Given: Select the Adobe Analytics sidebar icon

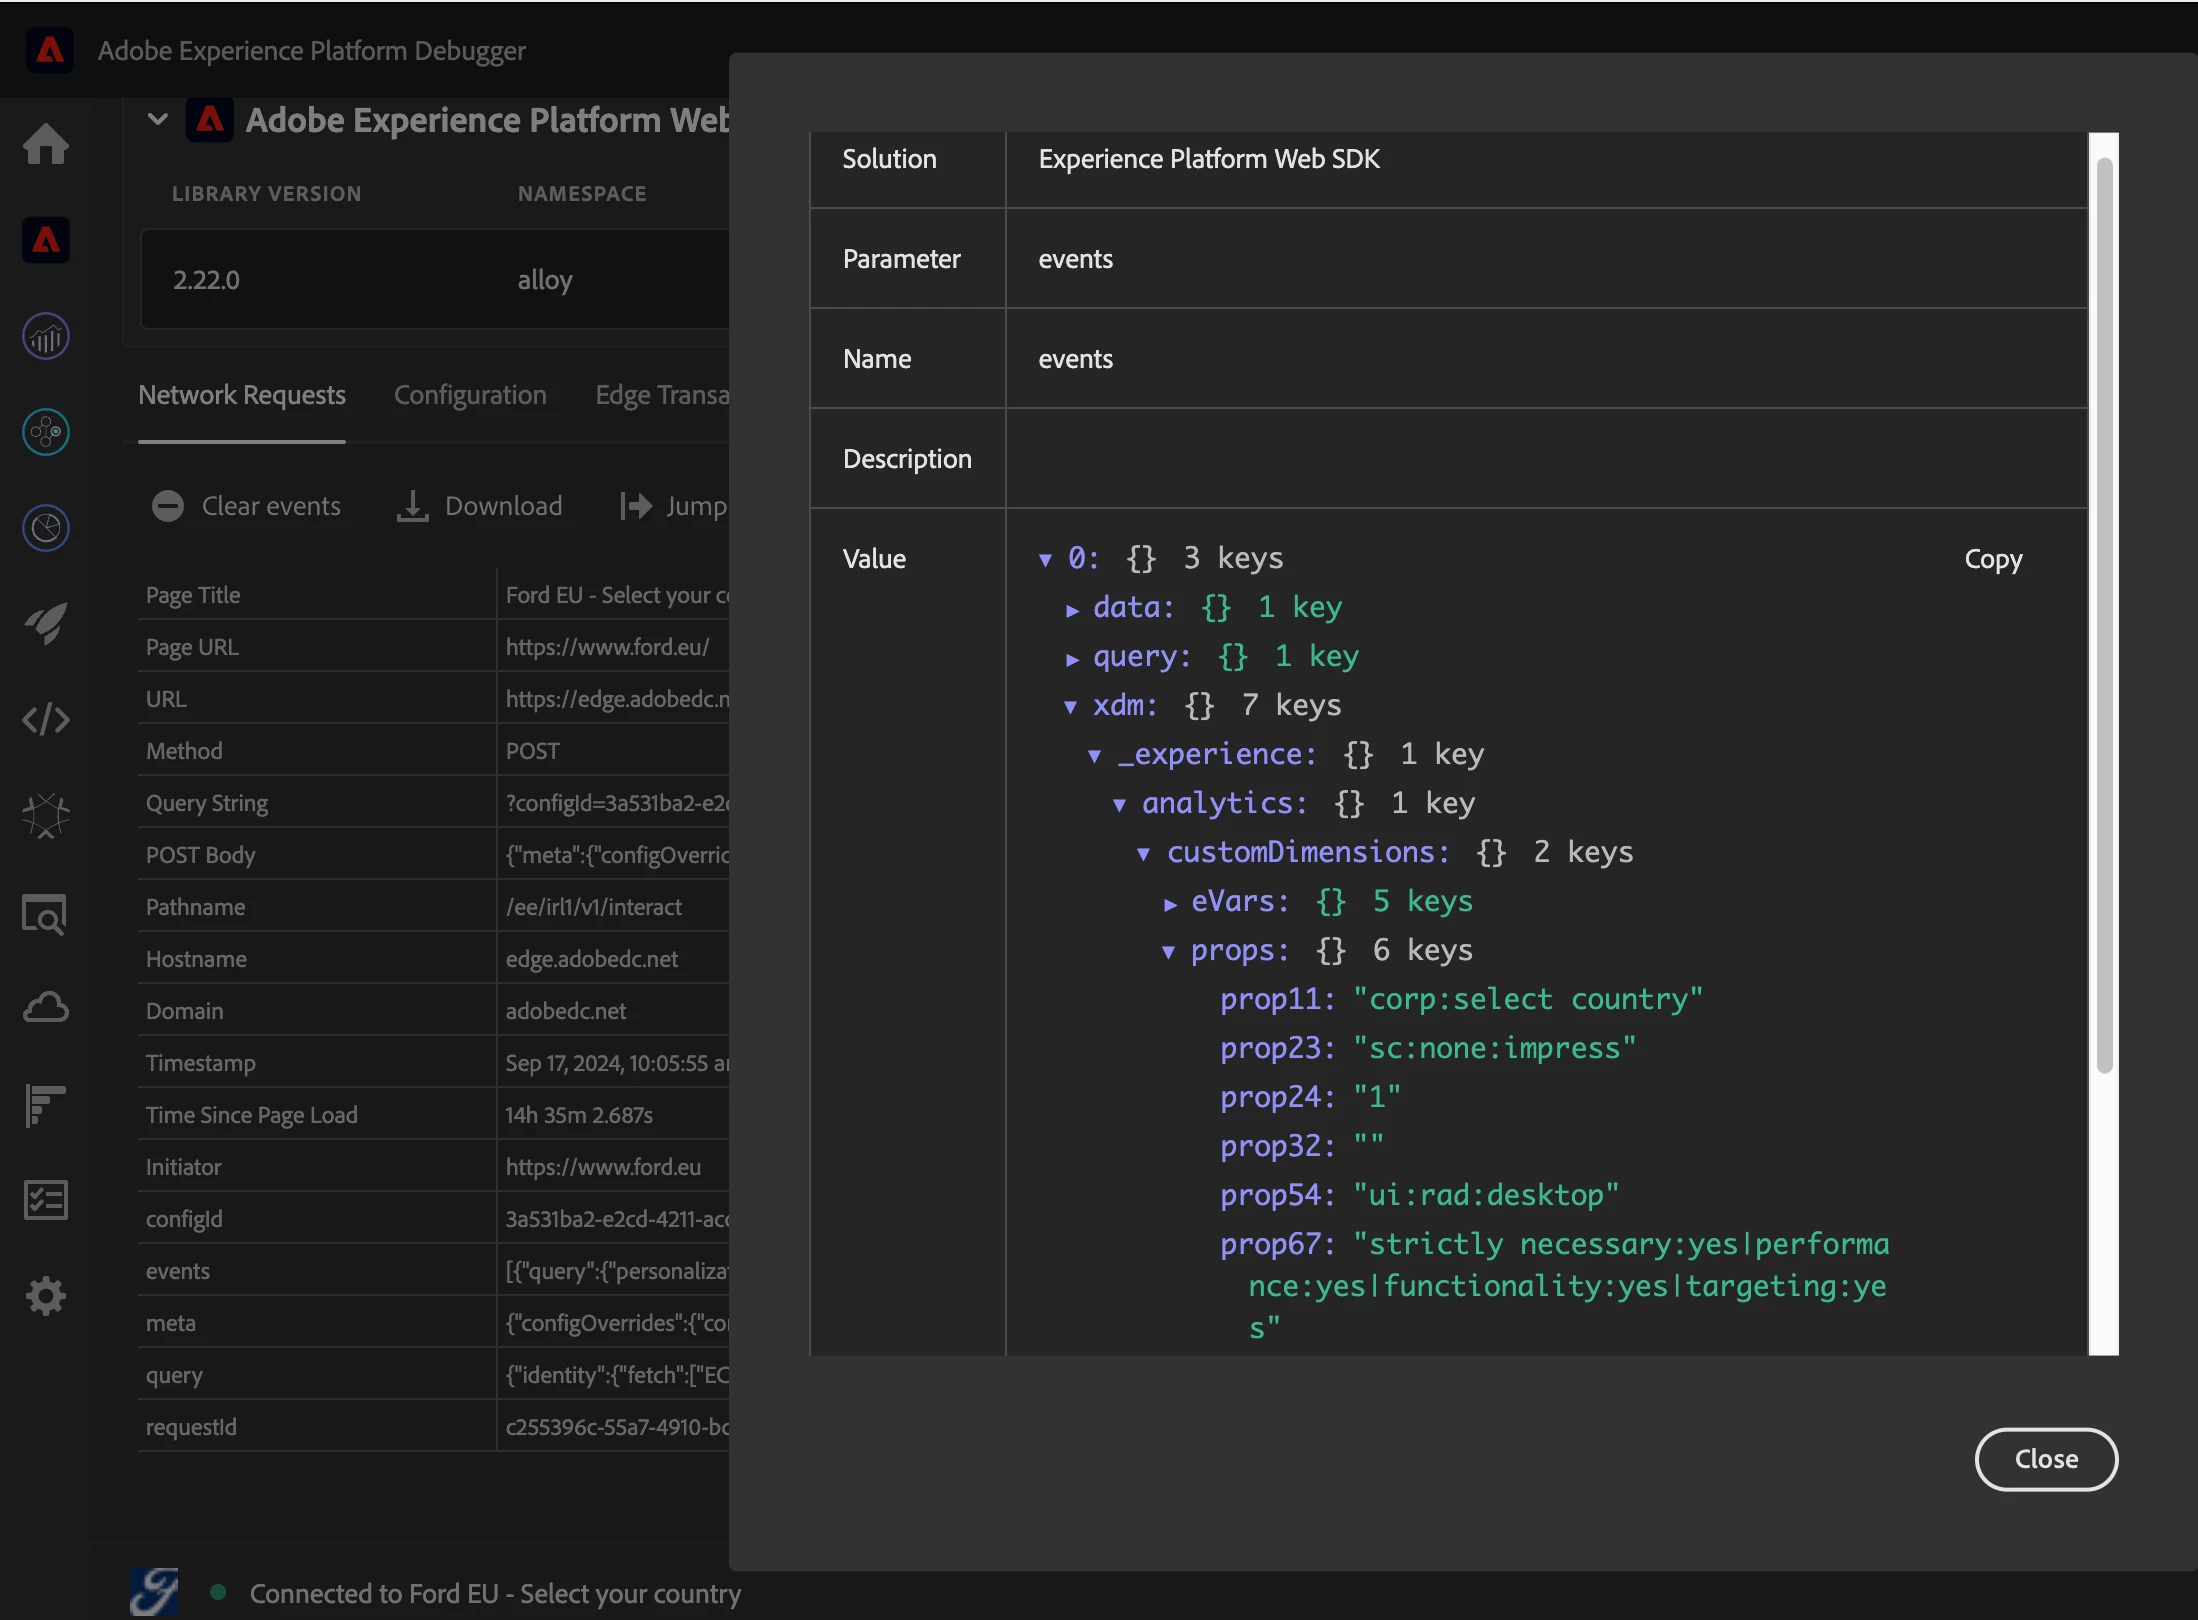Looking at the screenshot, I should 46,336.
